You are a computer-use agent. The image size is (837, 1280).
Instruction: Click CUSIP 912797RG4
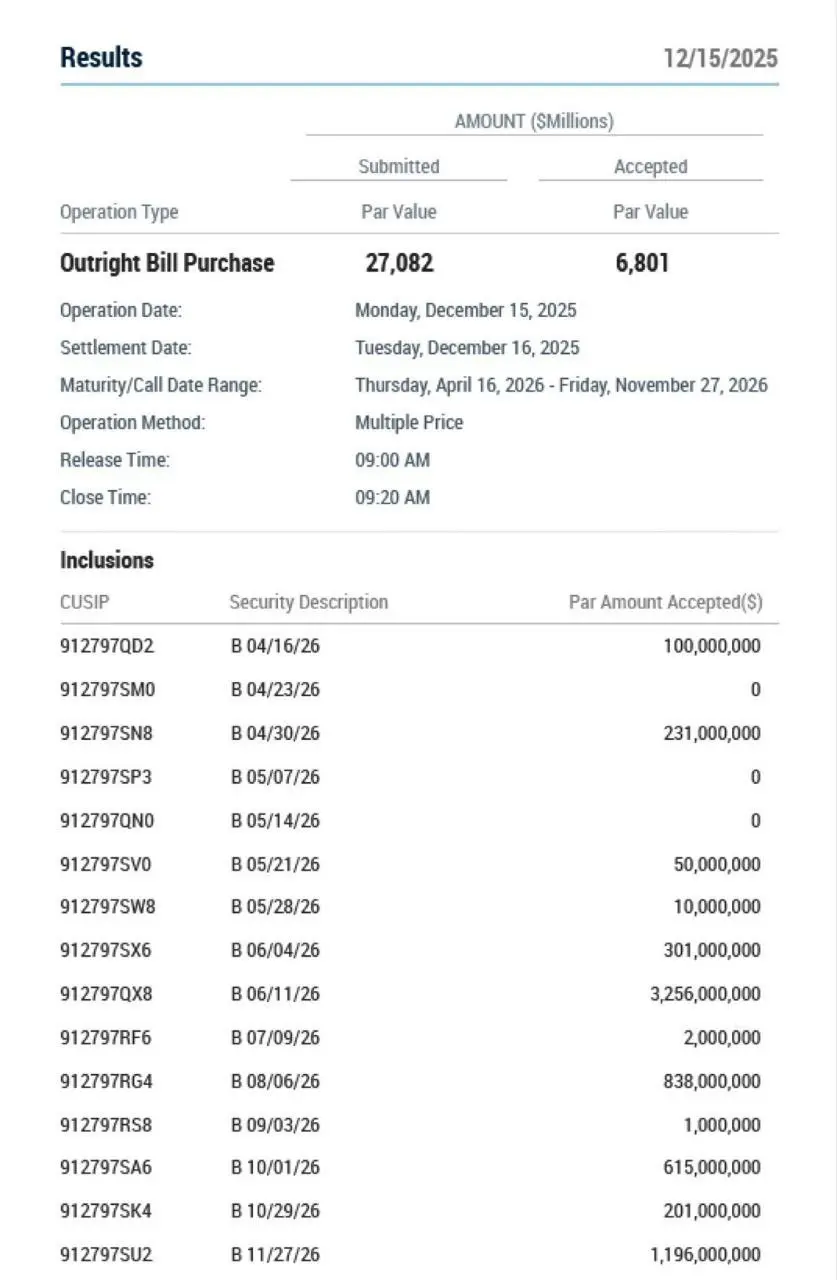tap(106, 1081)
